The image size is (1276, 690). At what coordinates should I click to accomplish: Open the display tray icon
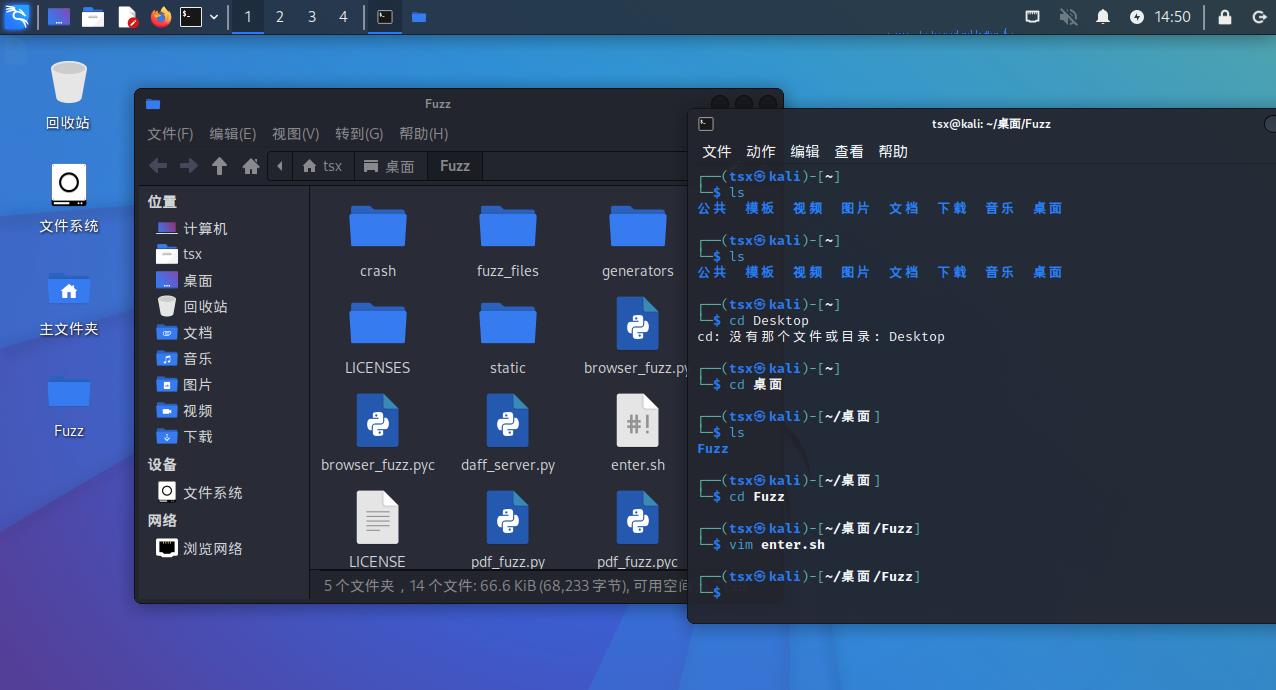[1033, 17]
